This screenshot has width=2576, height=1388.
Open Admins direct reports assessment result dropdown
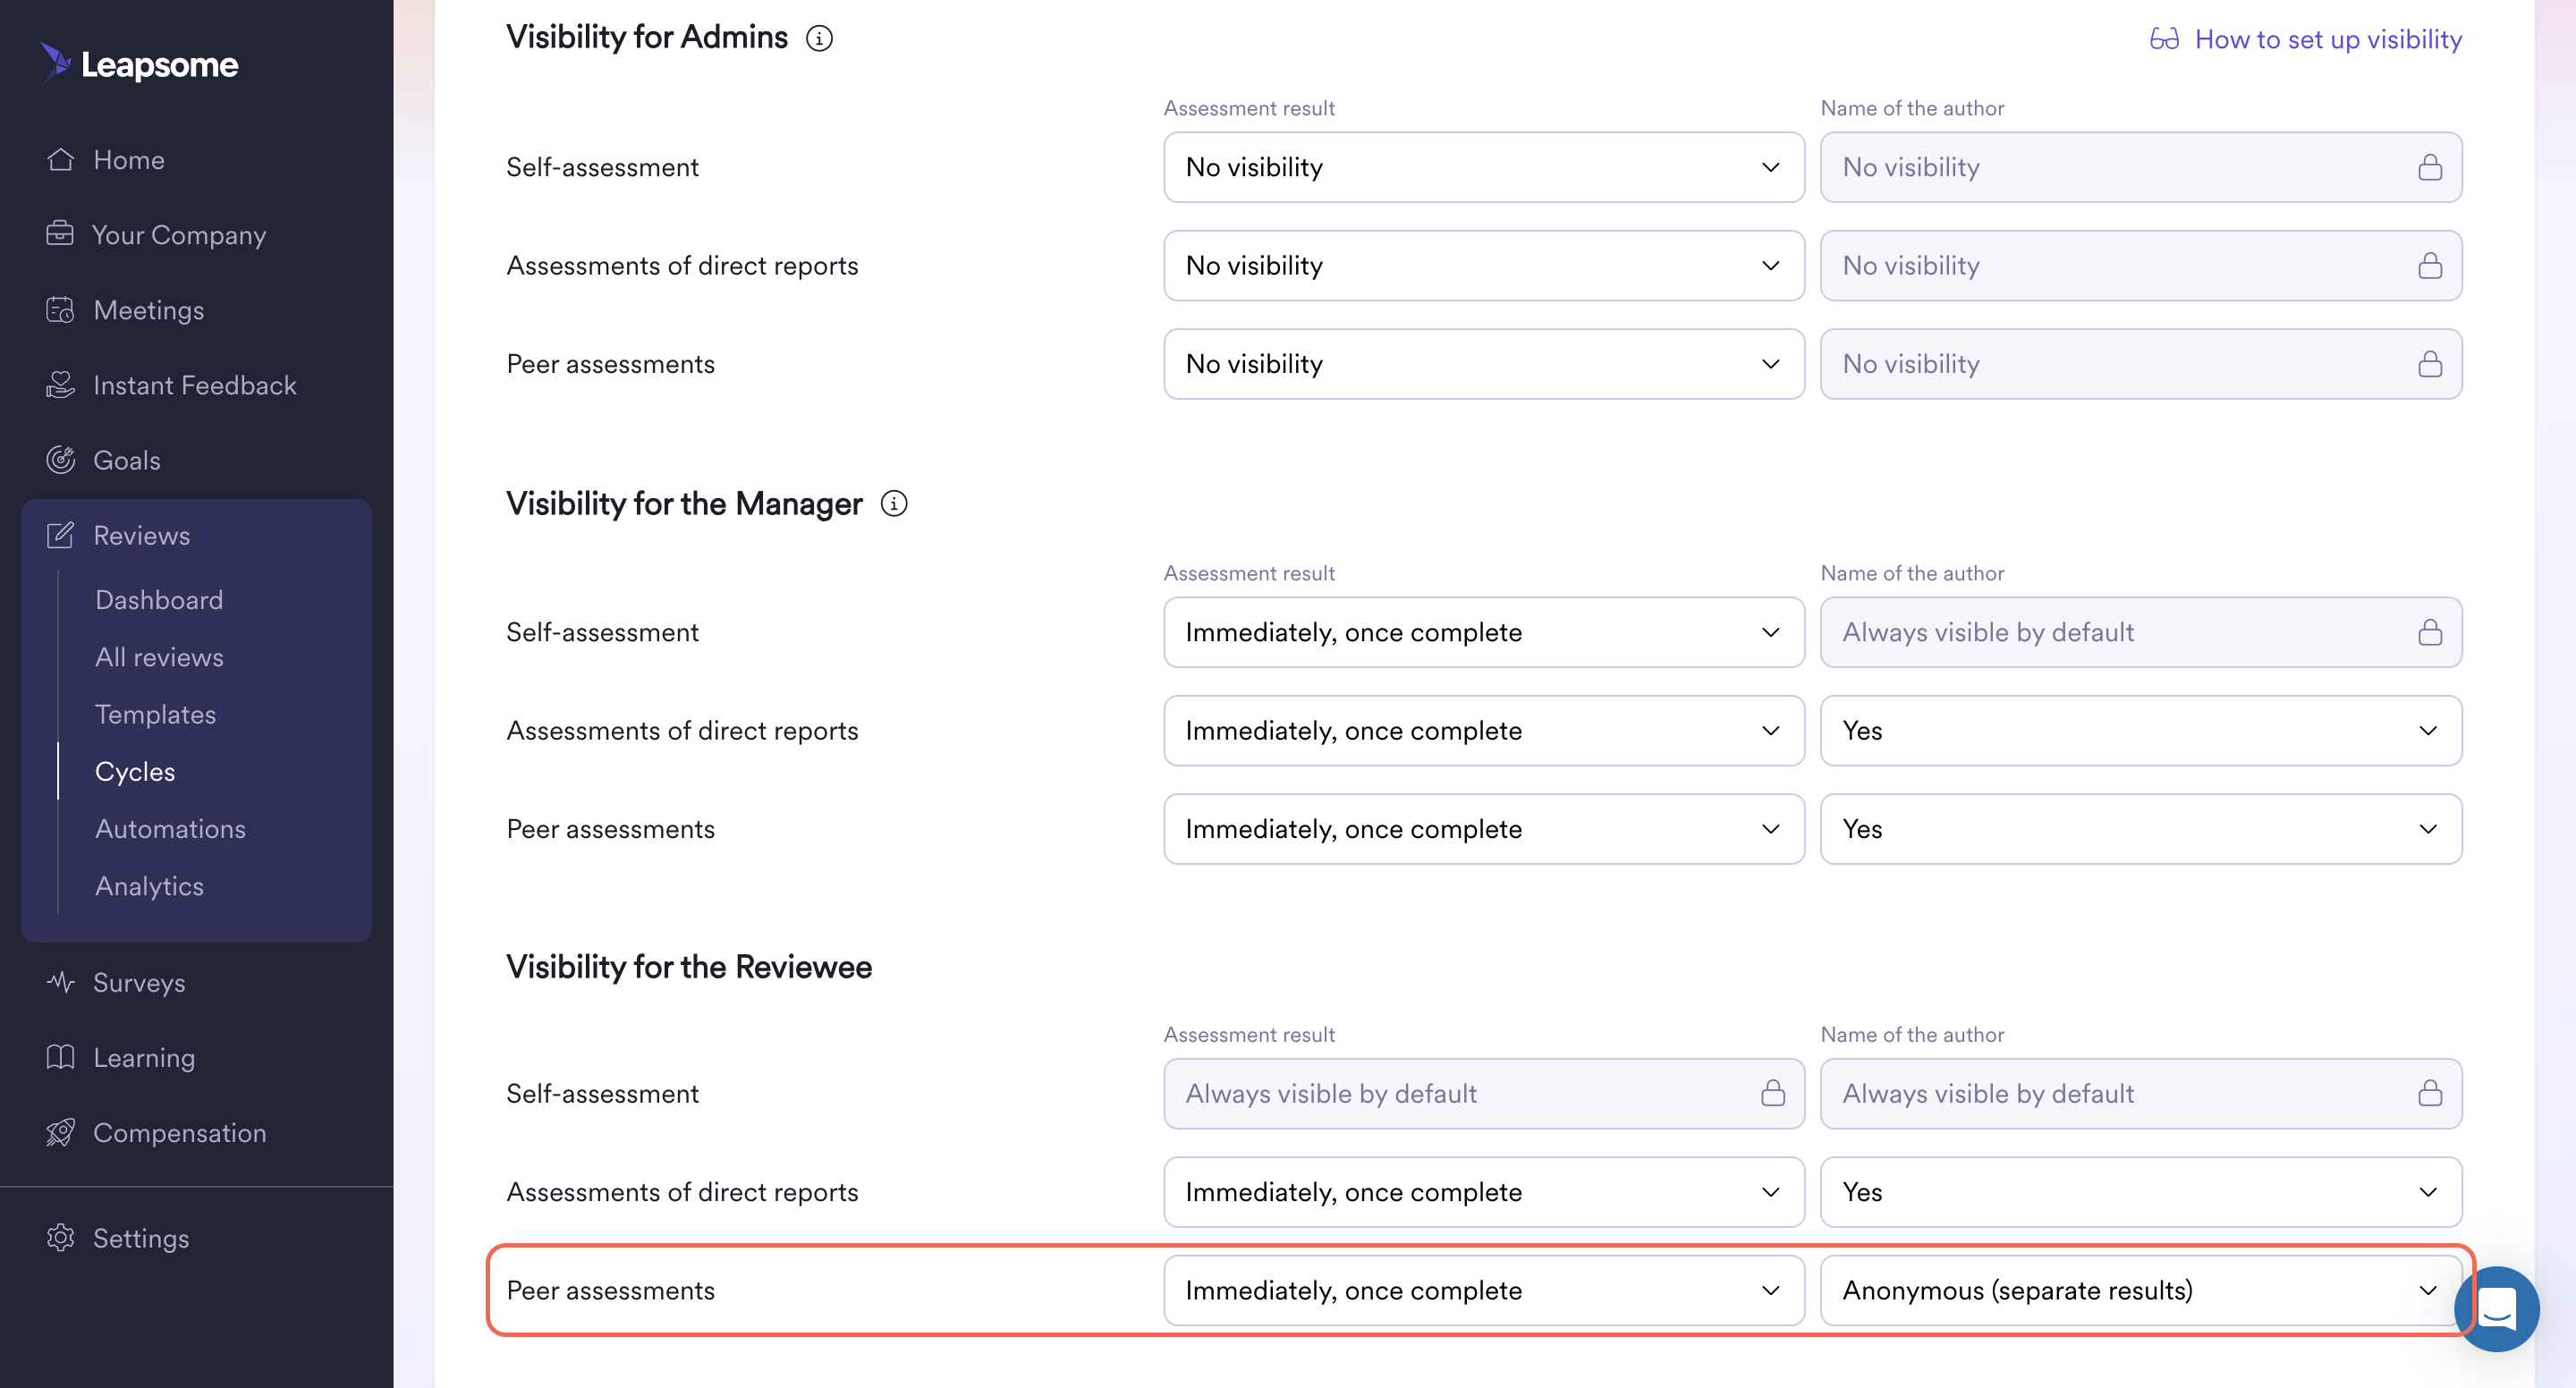click(x=1484, y=265)
